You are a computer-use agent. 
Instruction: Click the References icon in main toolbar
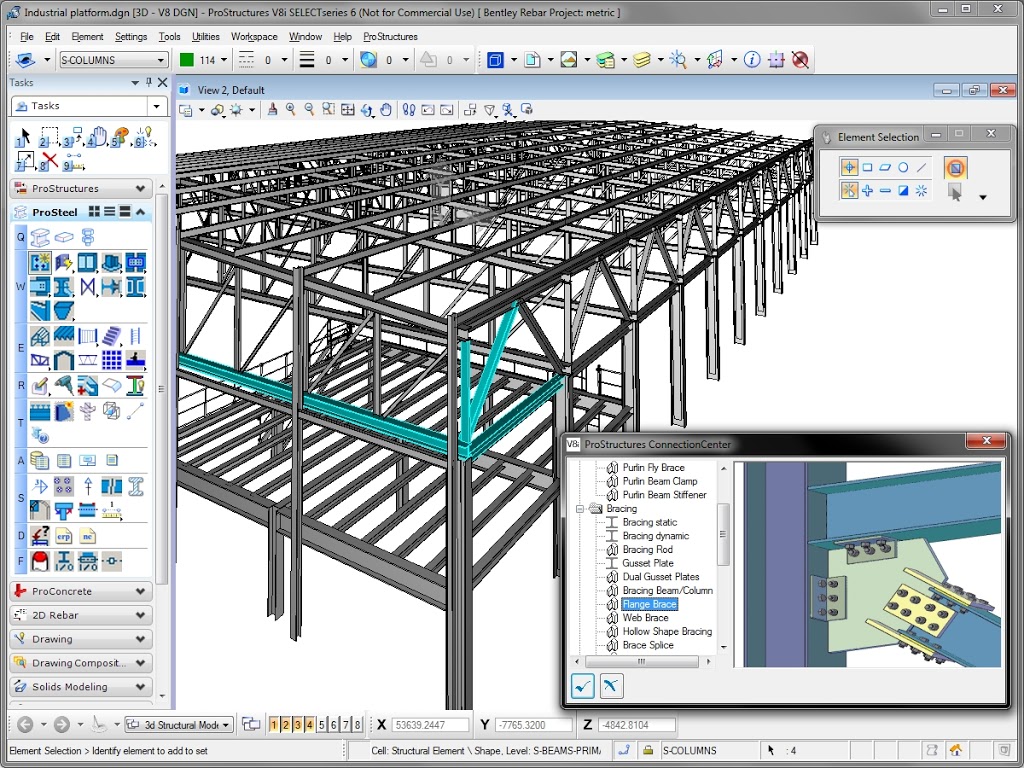pyautogui.click(x=532, y=60)
